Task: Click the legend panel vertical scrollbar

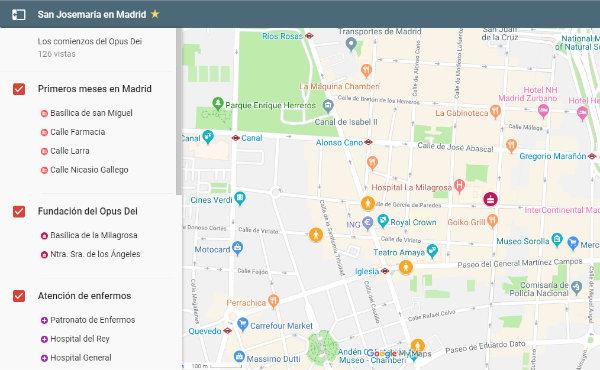Action: click(179, 112)
